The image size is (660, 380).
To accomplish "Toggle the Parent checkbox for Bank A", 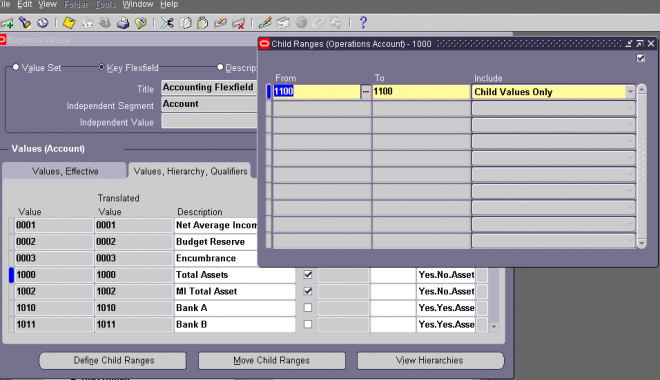I will [x=308, y=308].
